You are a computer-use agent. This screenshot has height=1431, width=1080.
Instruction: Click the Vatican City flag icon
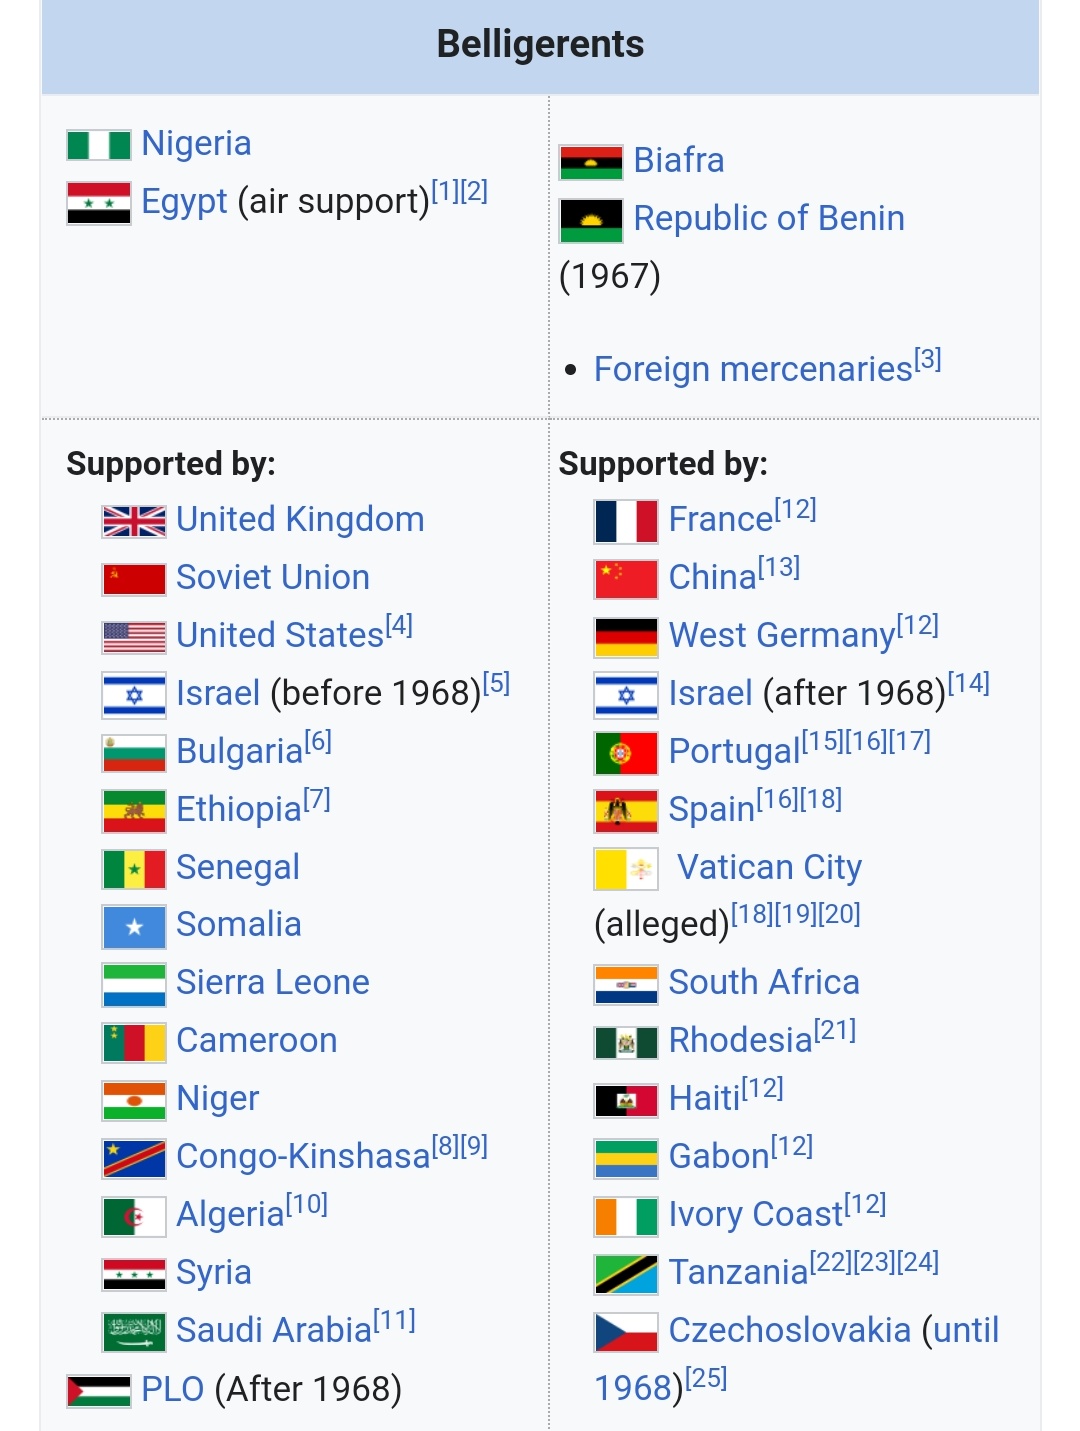click(626, 869)
